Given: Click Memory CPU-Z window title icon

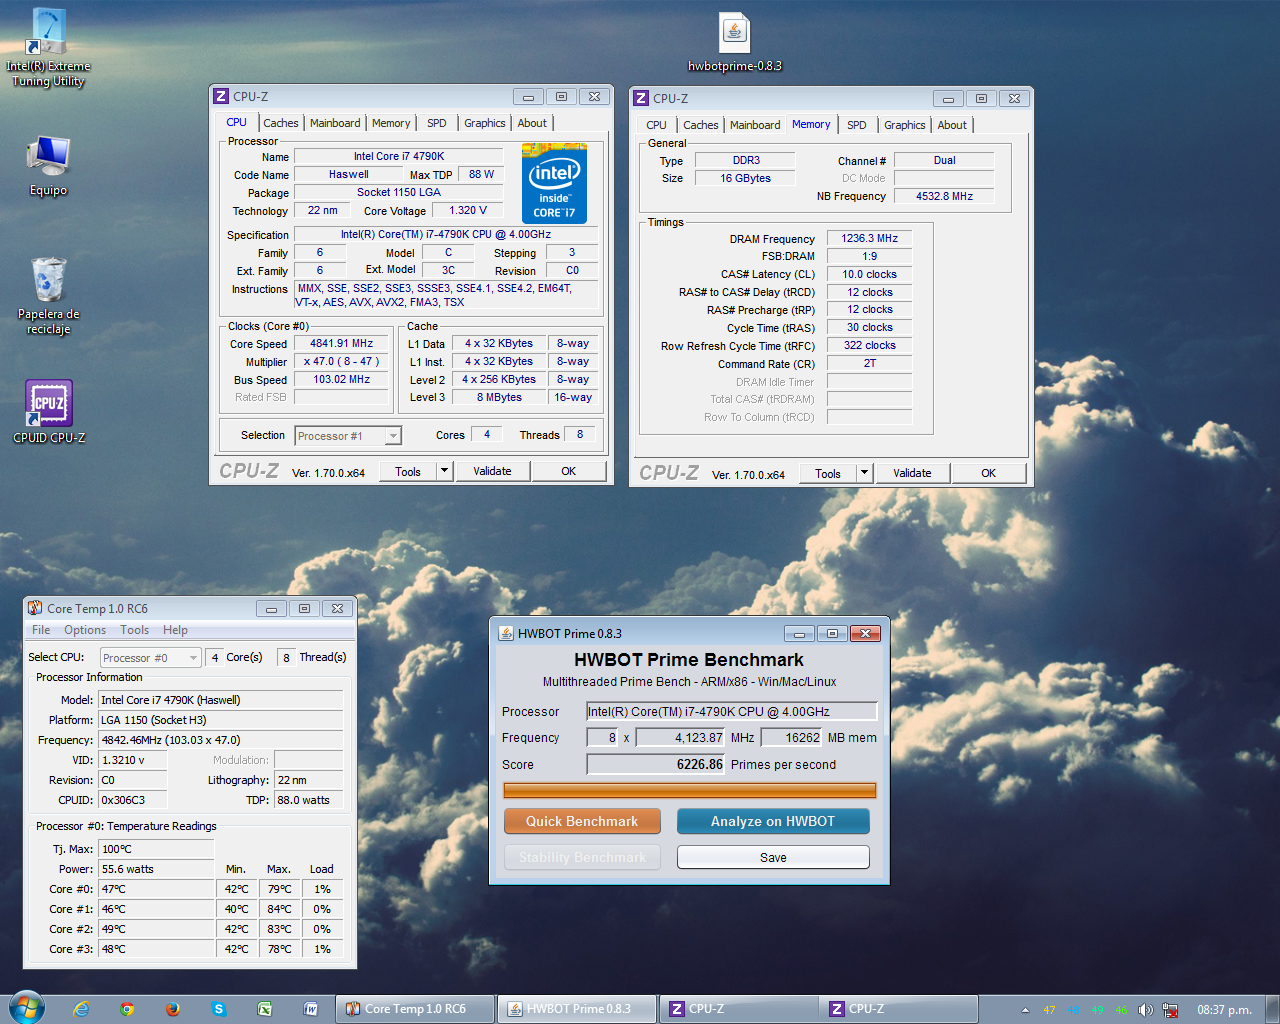Looking at the screenshot, I should coord(641,98).
